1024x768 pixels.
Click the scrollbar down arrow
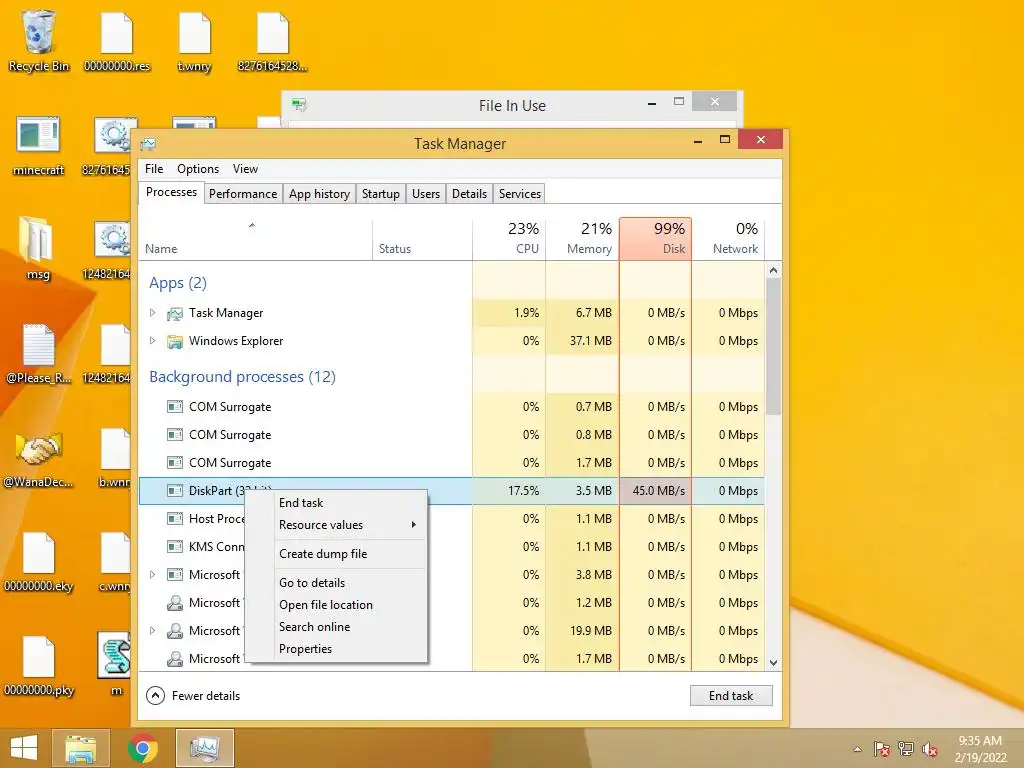(773, 662)
